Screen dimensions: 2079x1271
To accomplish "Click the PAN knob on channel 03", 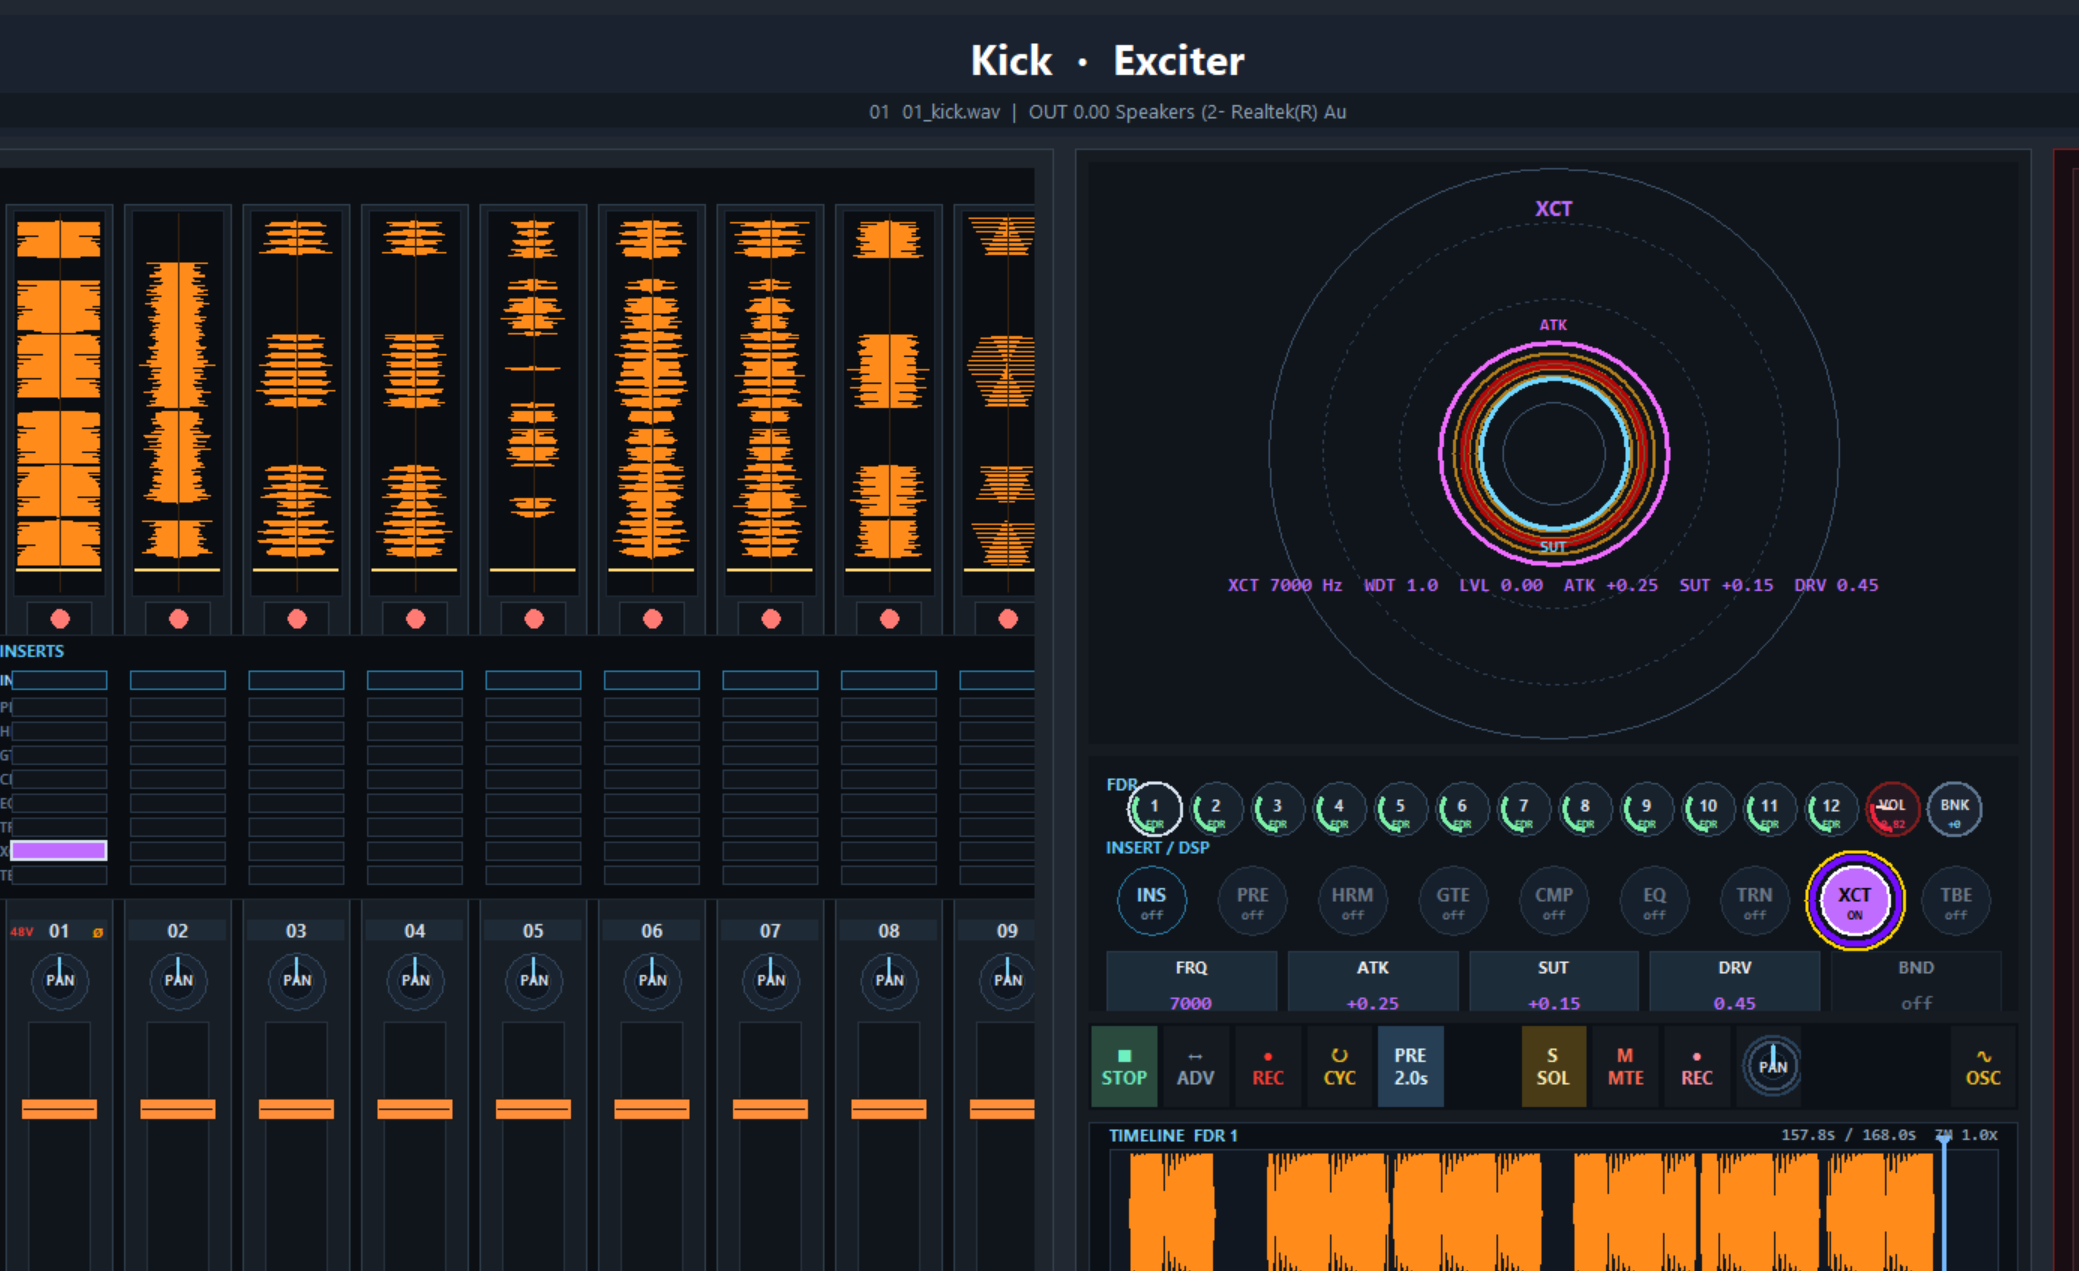I will 297,980.
